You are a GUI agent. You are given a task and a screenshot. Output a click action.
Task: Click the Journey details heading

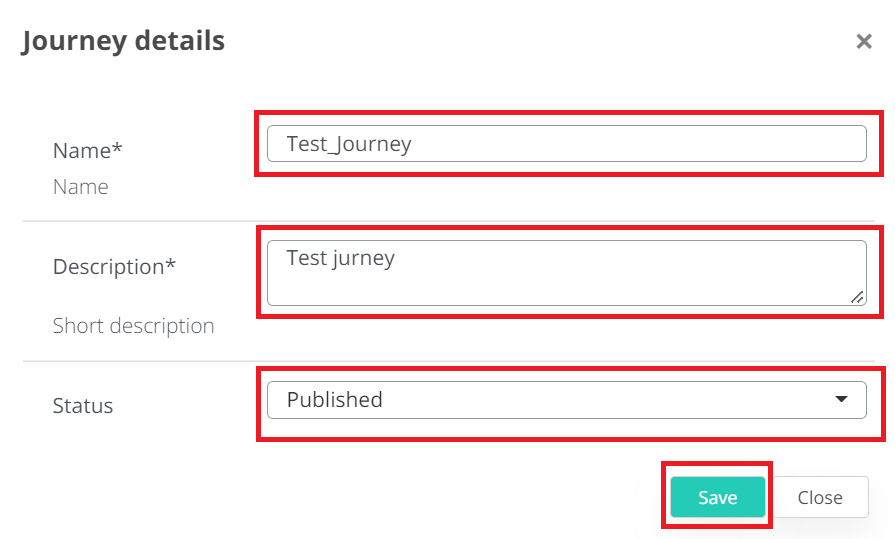point(123,41)
